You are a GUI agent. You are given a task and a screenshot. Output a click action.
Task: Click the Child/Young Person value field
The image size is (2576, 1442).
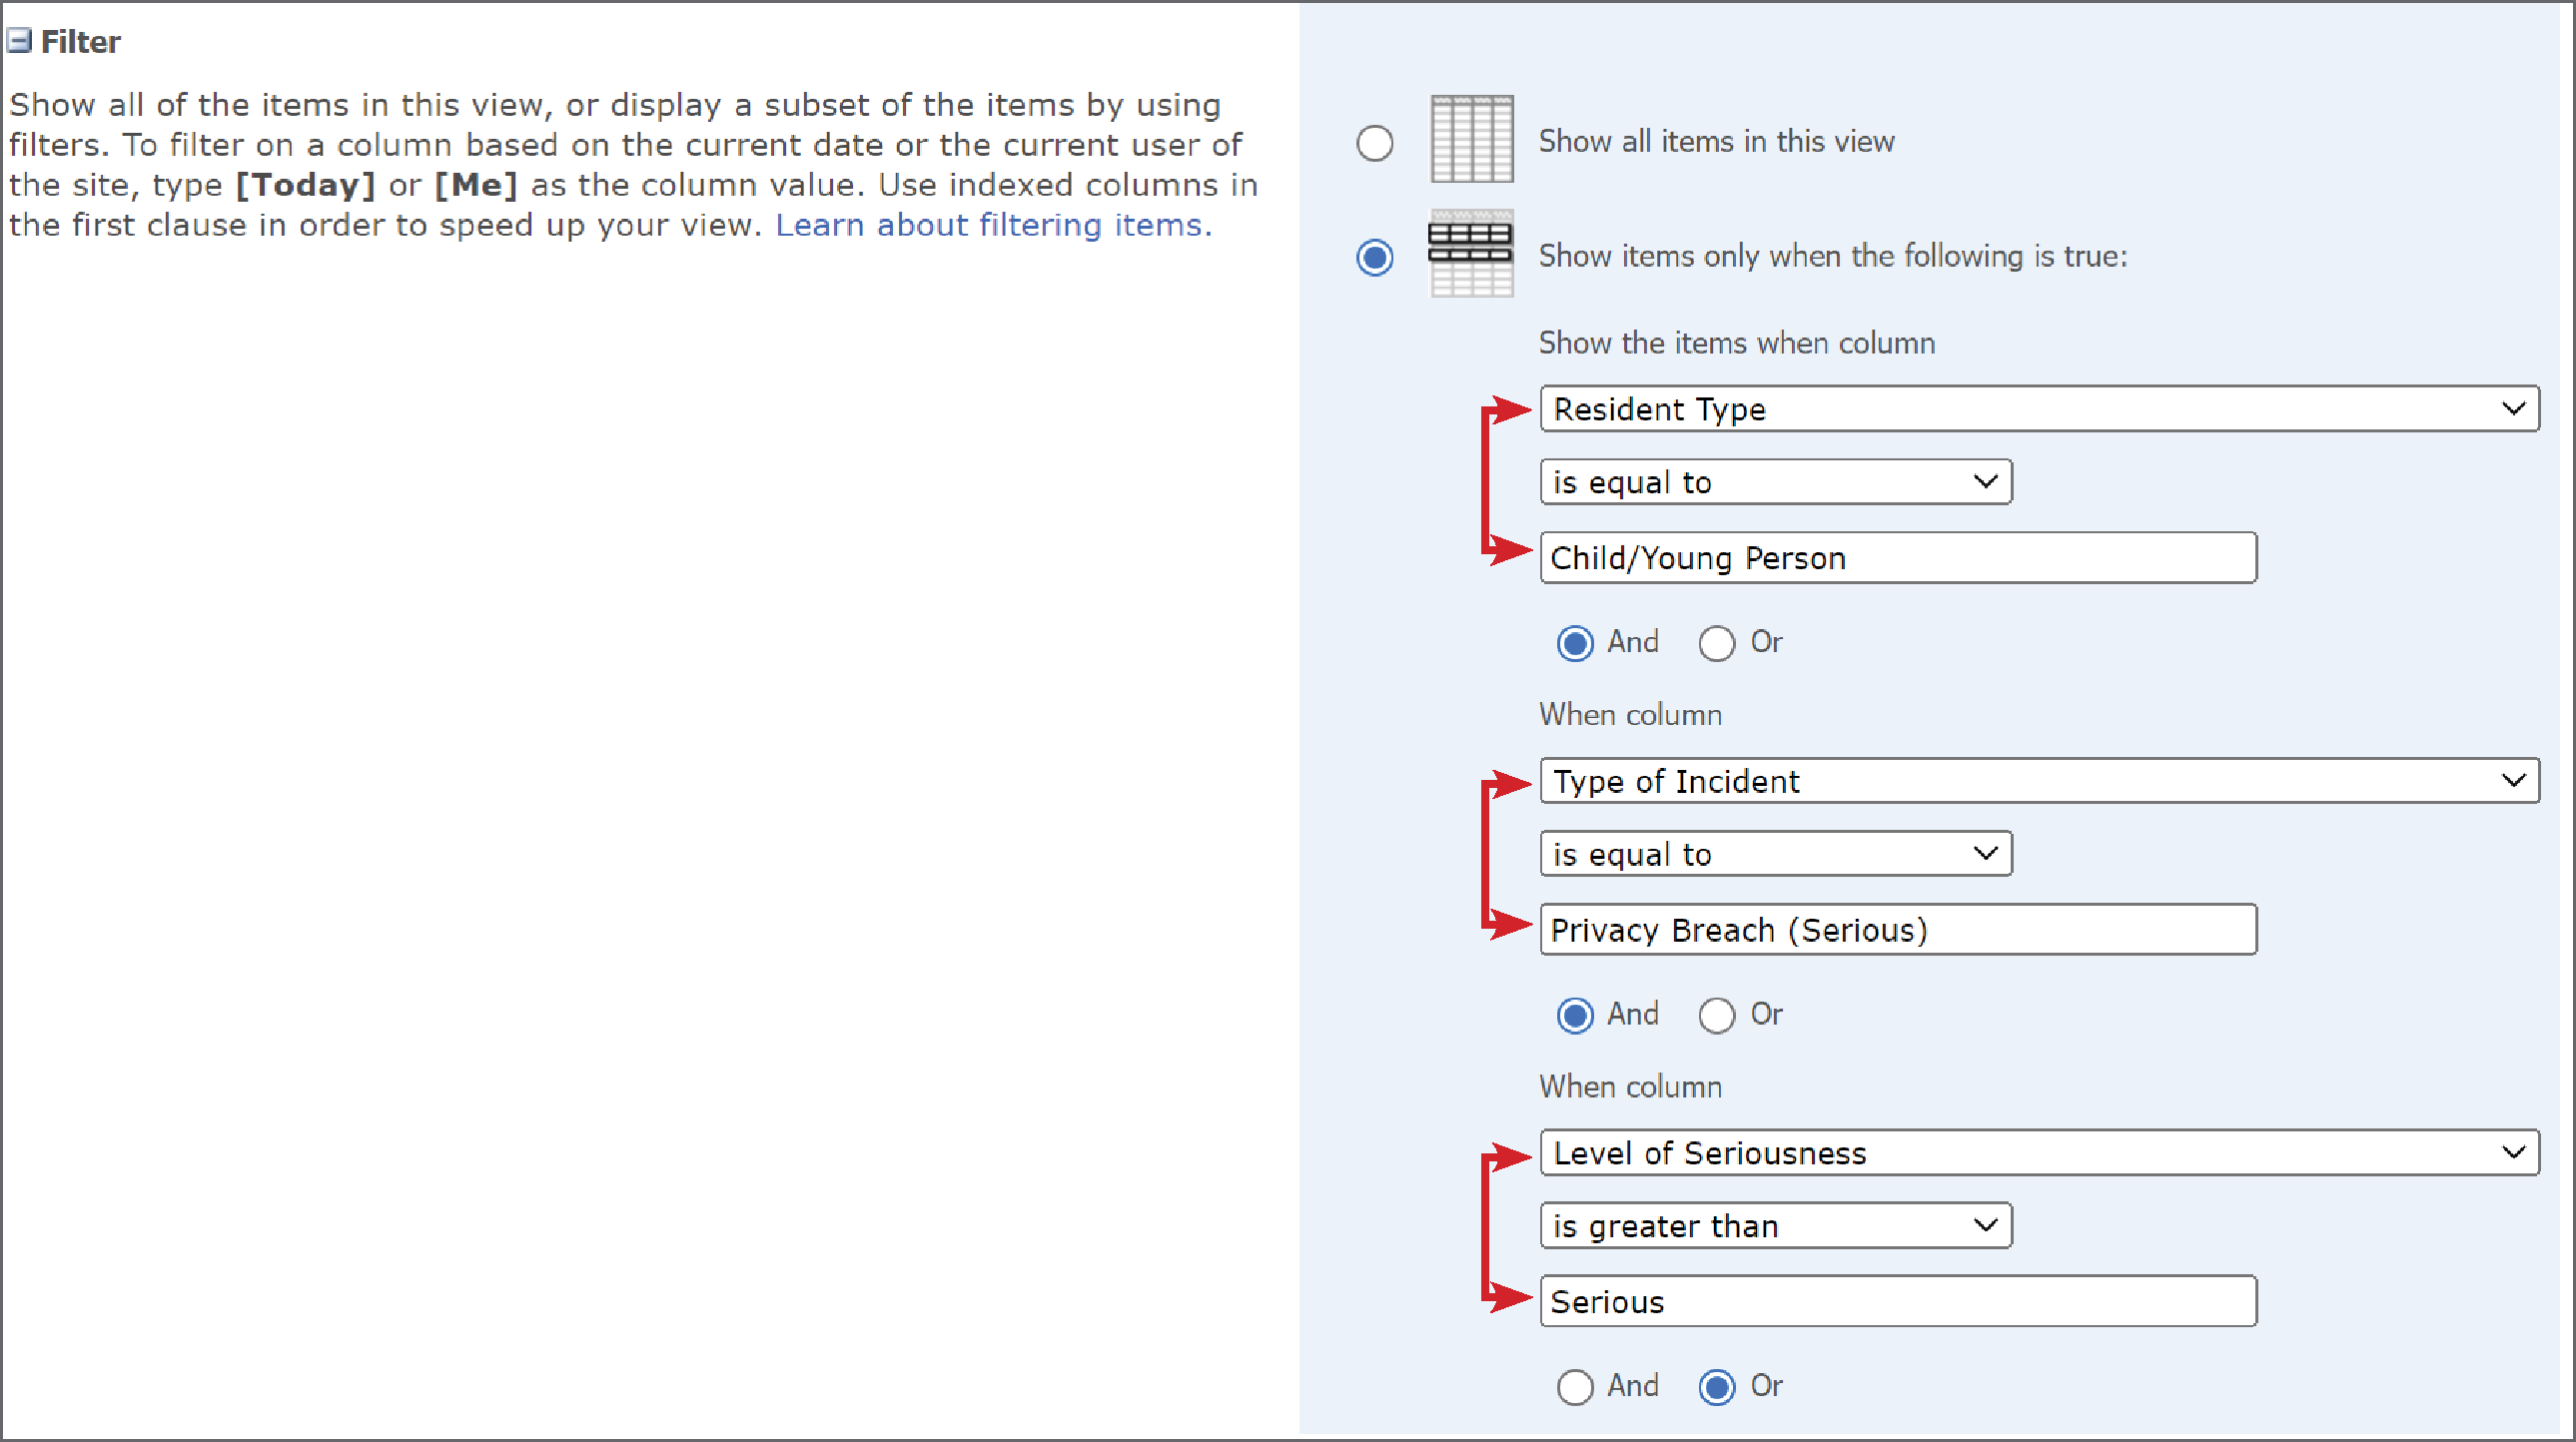(1898, 557)
